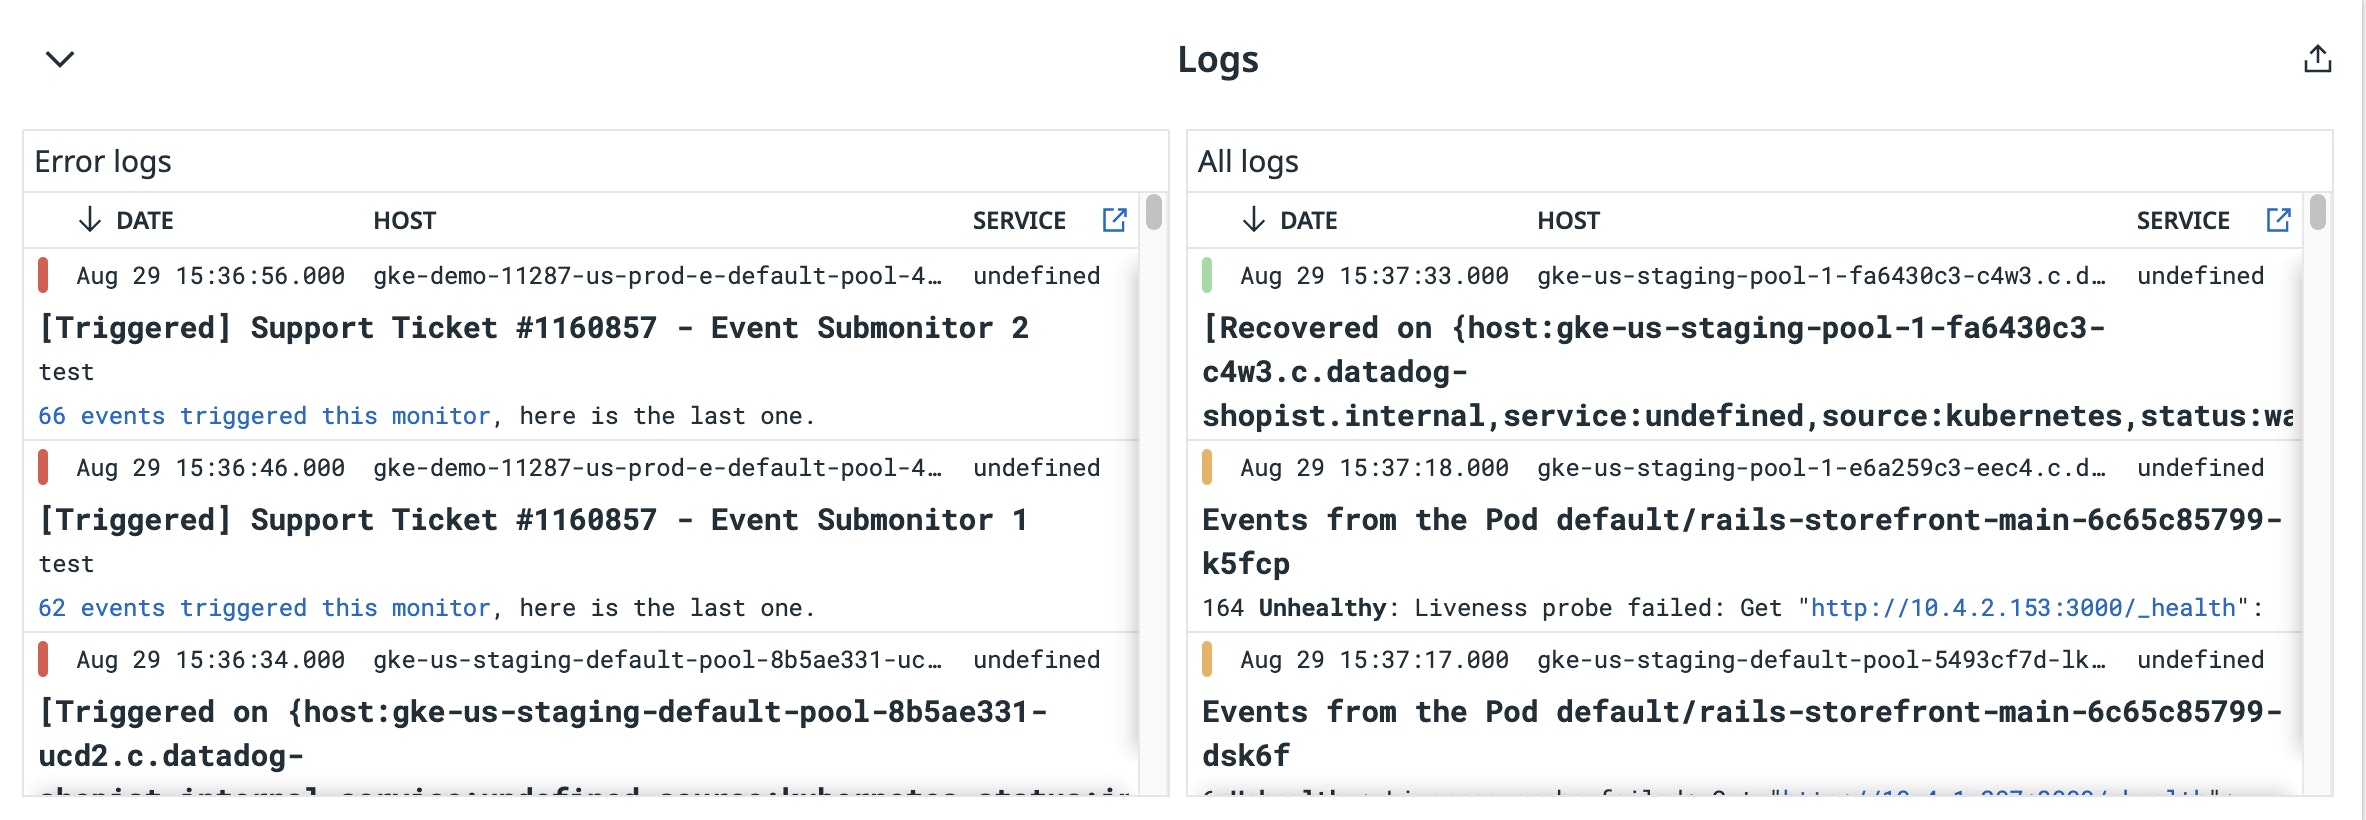Sort All logs by SERVICE column

2183,220
